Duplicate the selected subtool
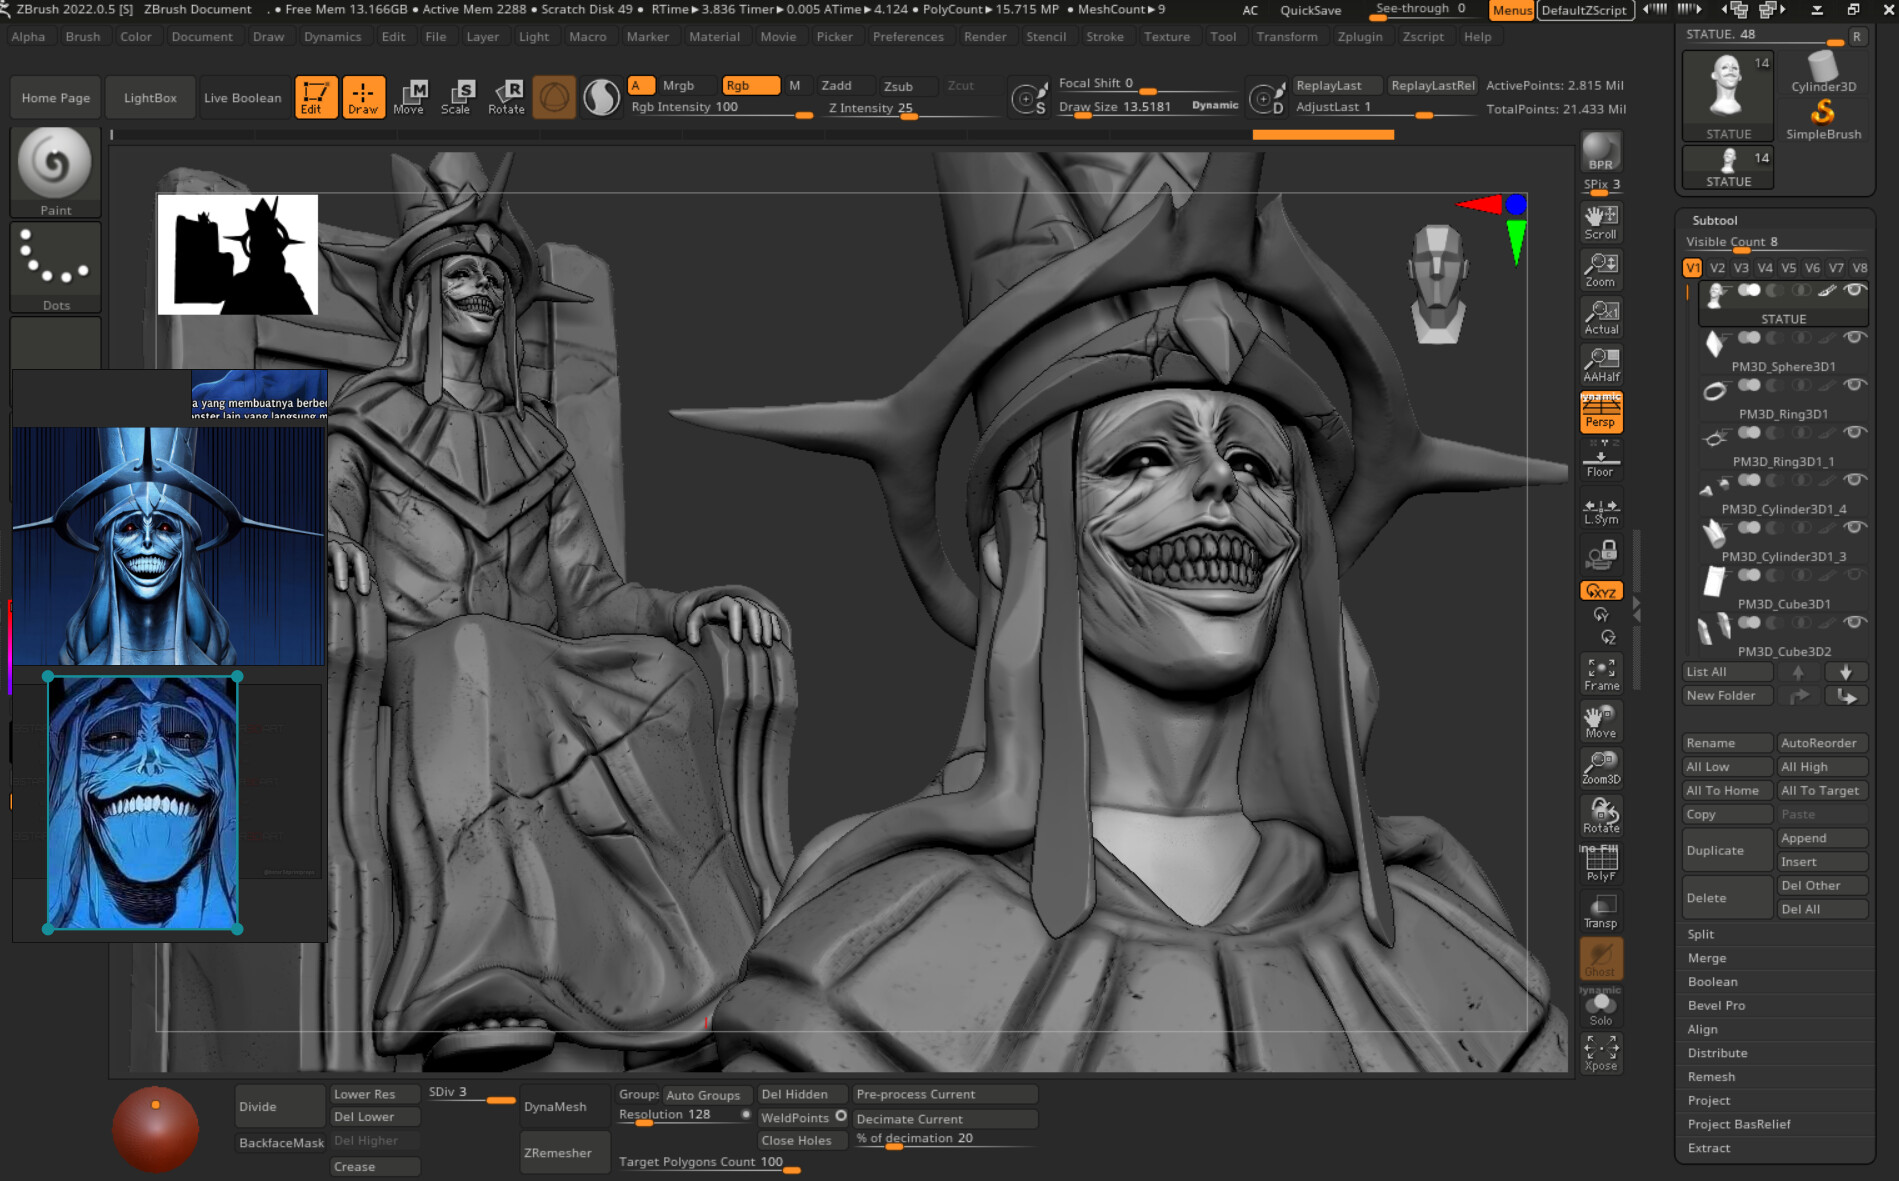 [1725, 849]
